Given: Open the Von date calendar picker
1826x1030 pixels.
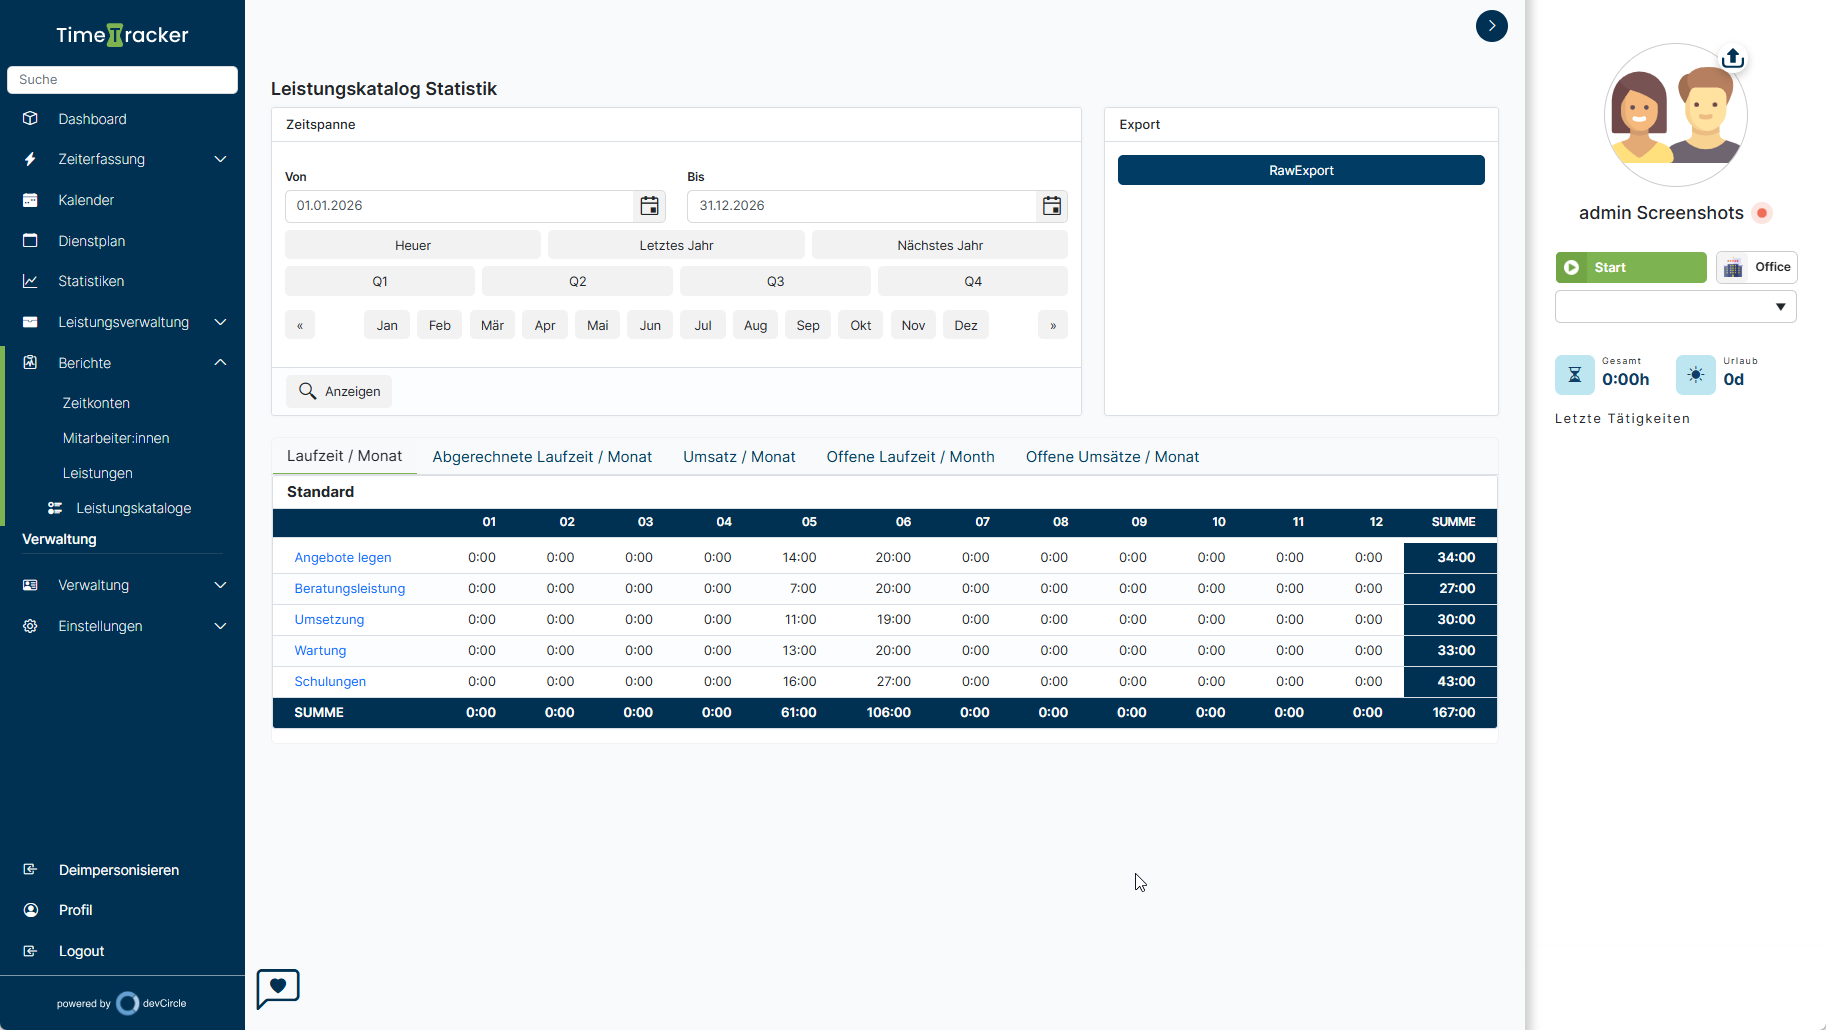Looking at the screenshot, I should click(x=649, y=206).
